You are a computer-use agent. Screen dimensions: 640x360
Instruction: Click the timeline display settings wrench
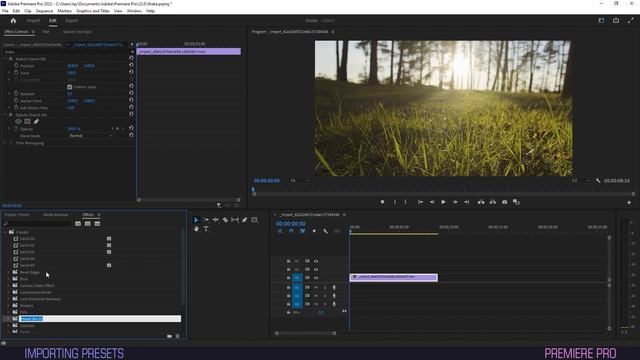point(325,231)
